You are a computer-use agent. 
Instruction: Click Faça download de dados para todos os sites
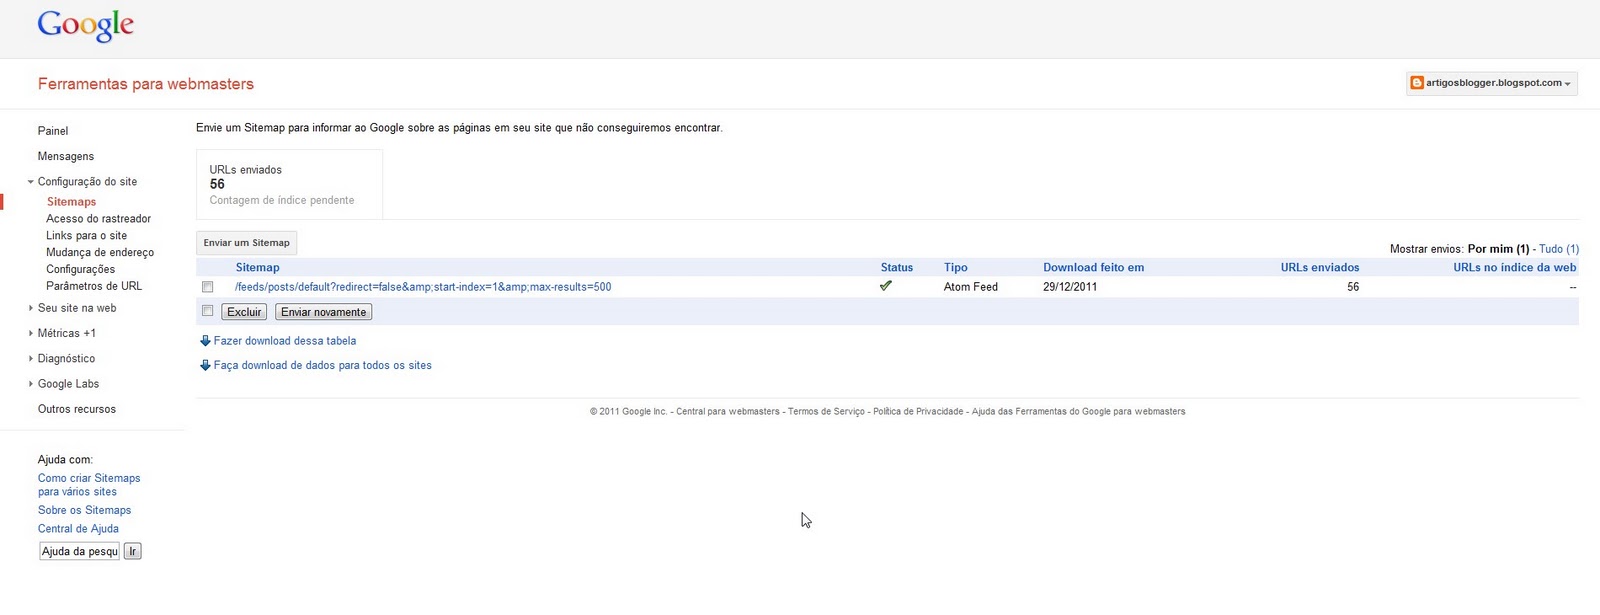(x=323, y=366)
